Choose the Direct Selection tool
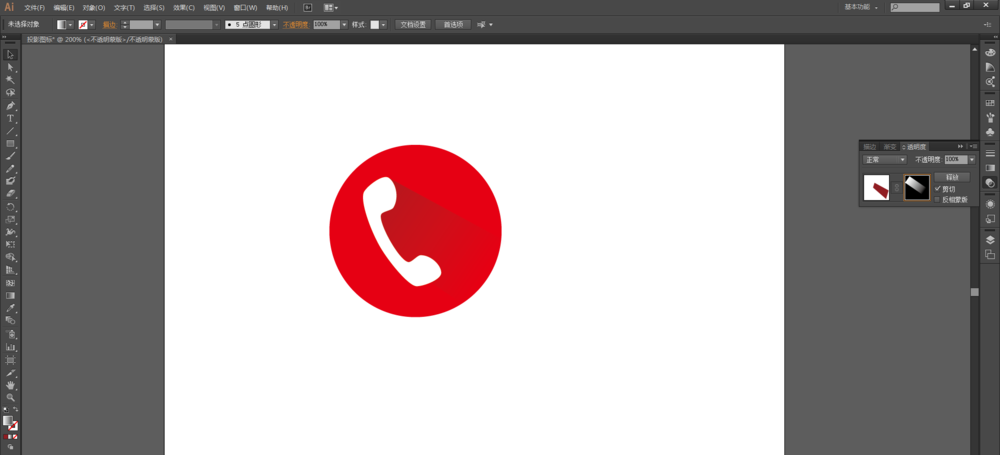 [x=10, y=67]
